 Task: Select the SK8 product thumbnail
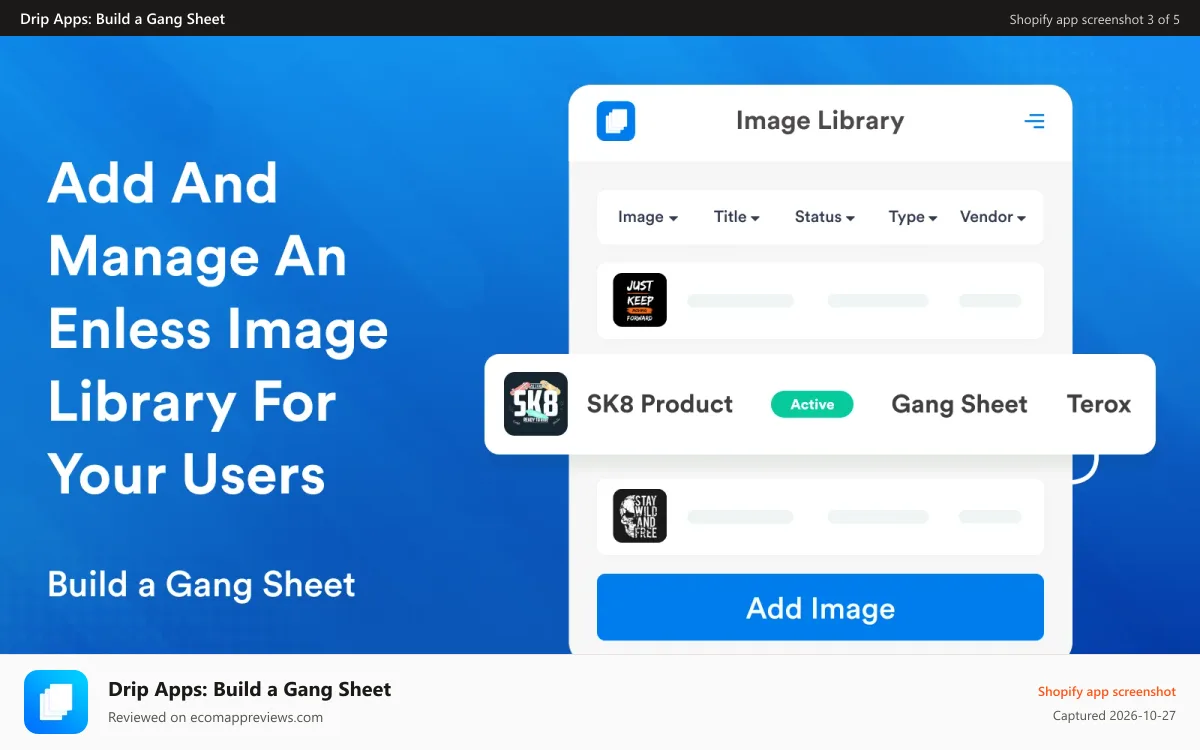[x=536, y=404]
